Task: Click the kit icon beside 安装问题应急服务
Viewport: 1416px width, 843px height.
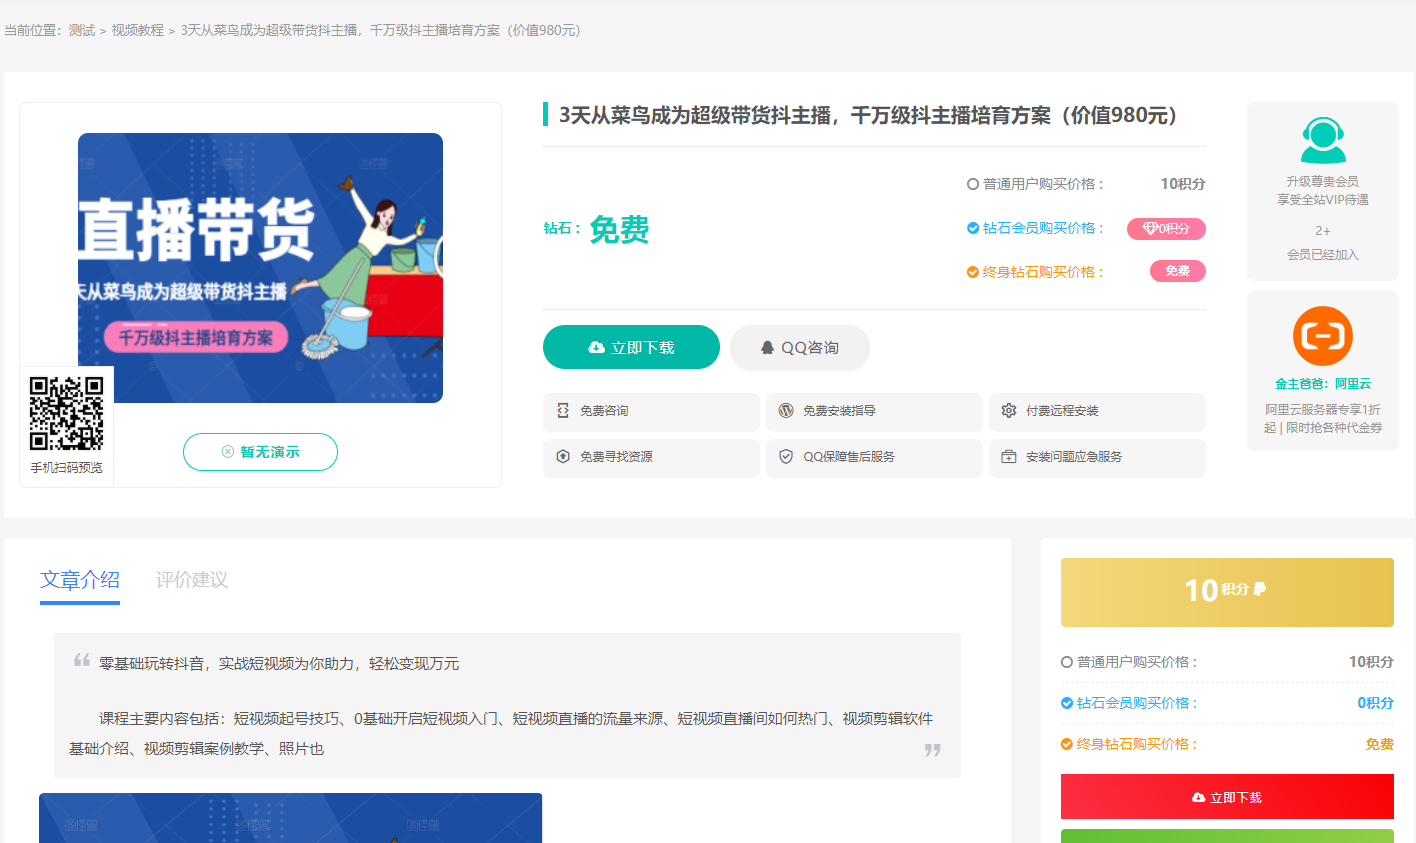Action: 1009,456
